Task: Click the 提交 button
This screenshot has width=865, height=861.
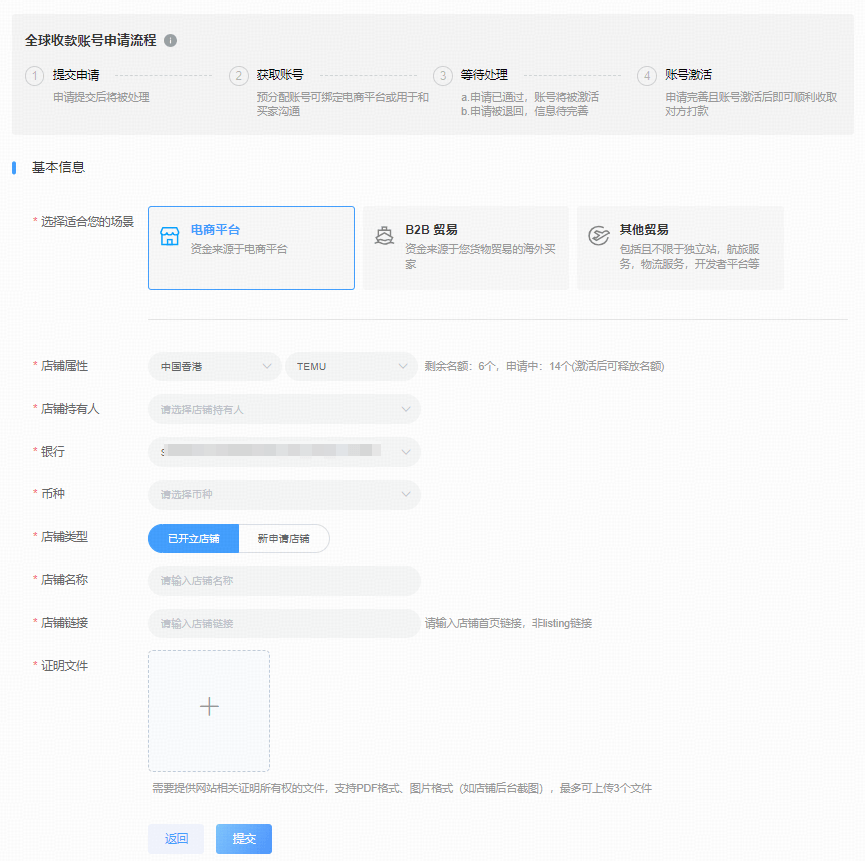Action: coord(244,838)
